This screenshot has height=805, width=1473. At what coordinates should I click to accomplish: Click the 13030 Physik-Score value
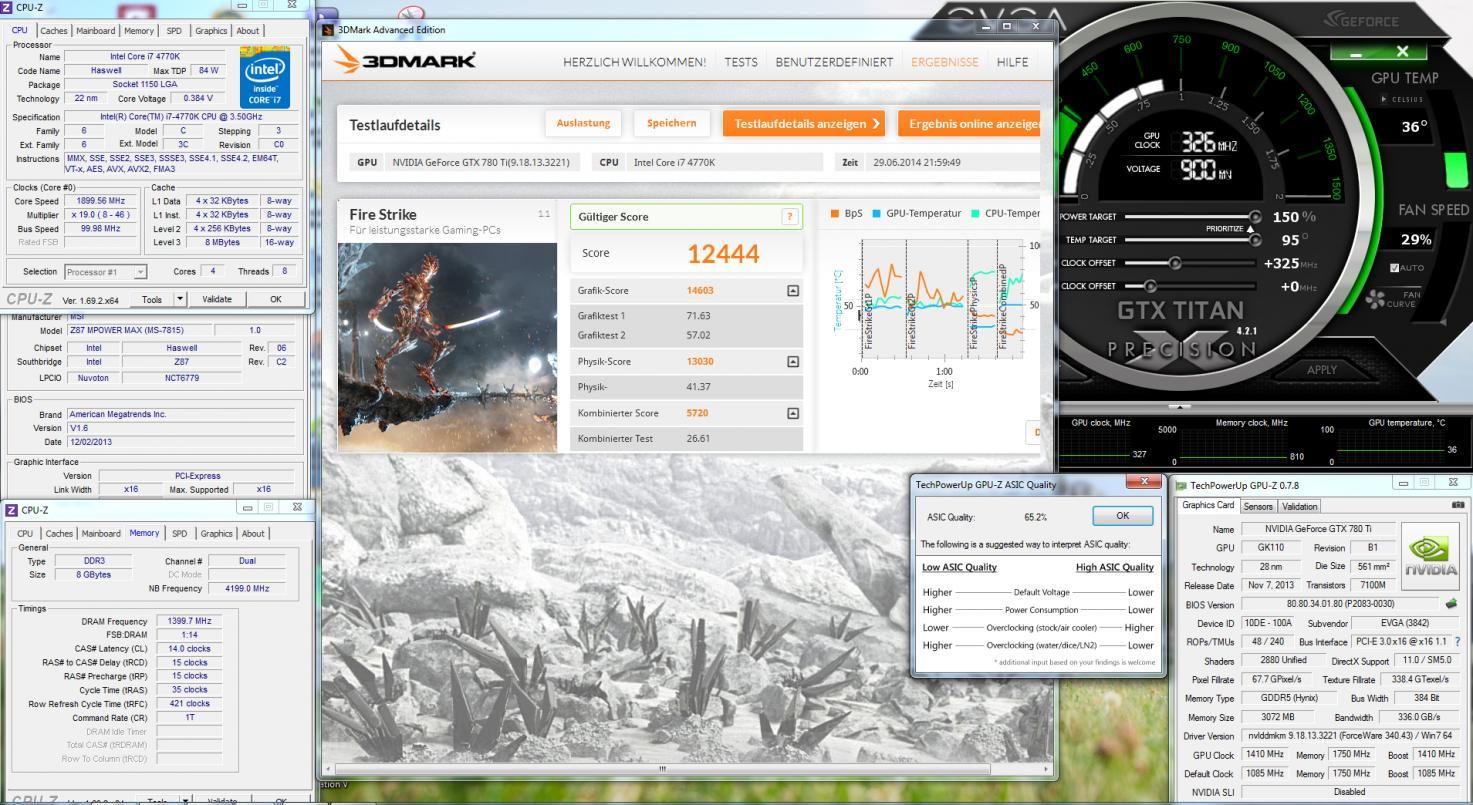point(700,362)
